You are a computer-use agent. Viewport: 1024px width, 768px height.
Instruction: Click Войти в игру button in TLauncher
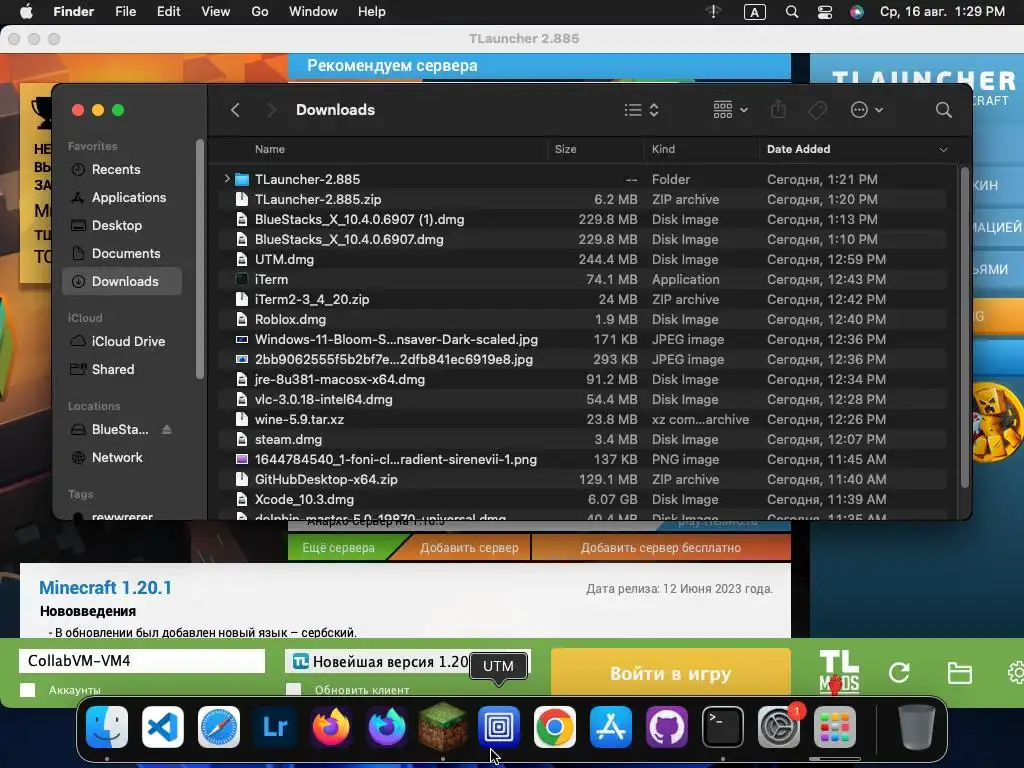671,673
